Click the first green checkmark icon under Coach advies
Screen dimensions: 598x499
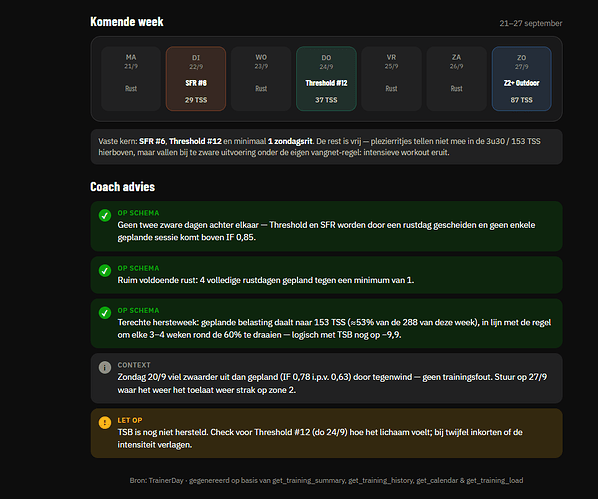(105, 216)
